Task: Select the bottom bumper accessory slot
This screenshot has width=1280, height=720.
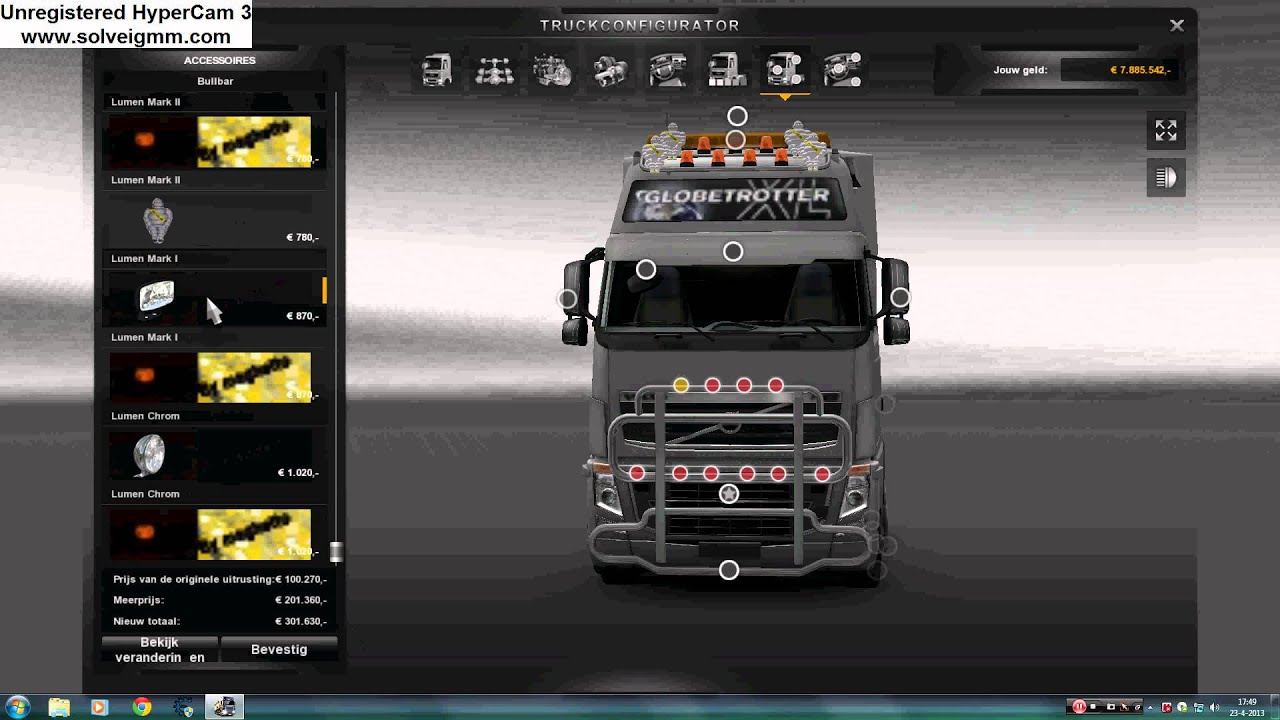Action: point(729,570)
